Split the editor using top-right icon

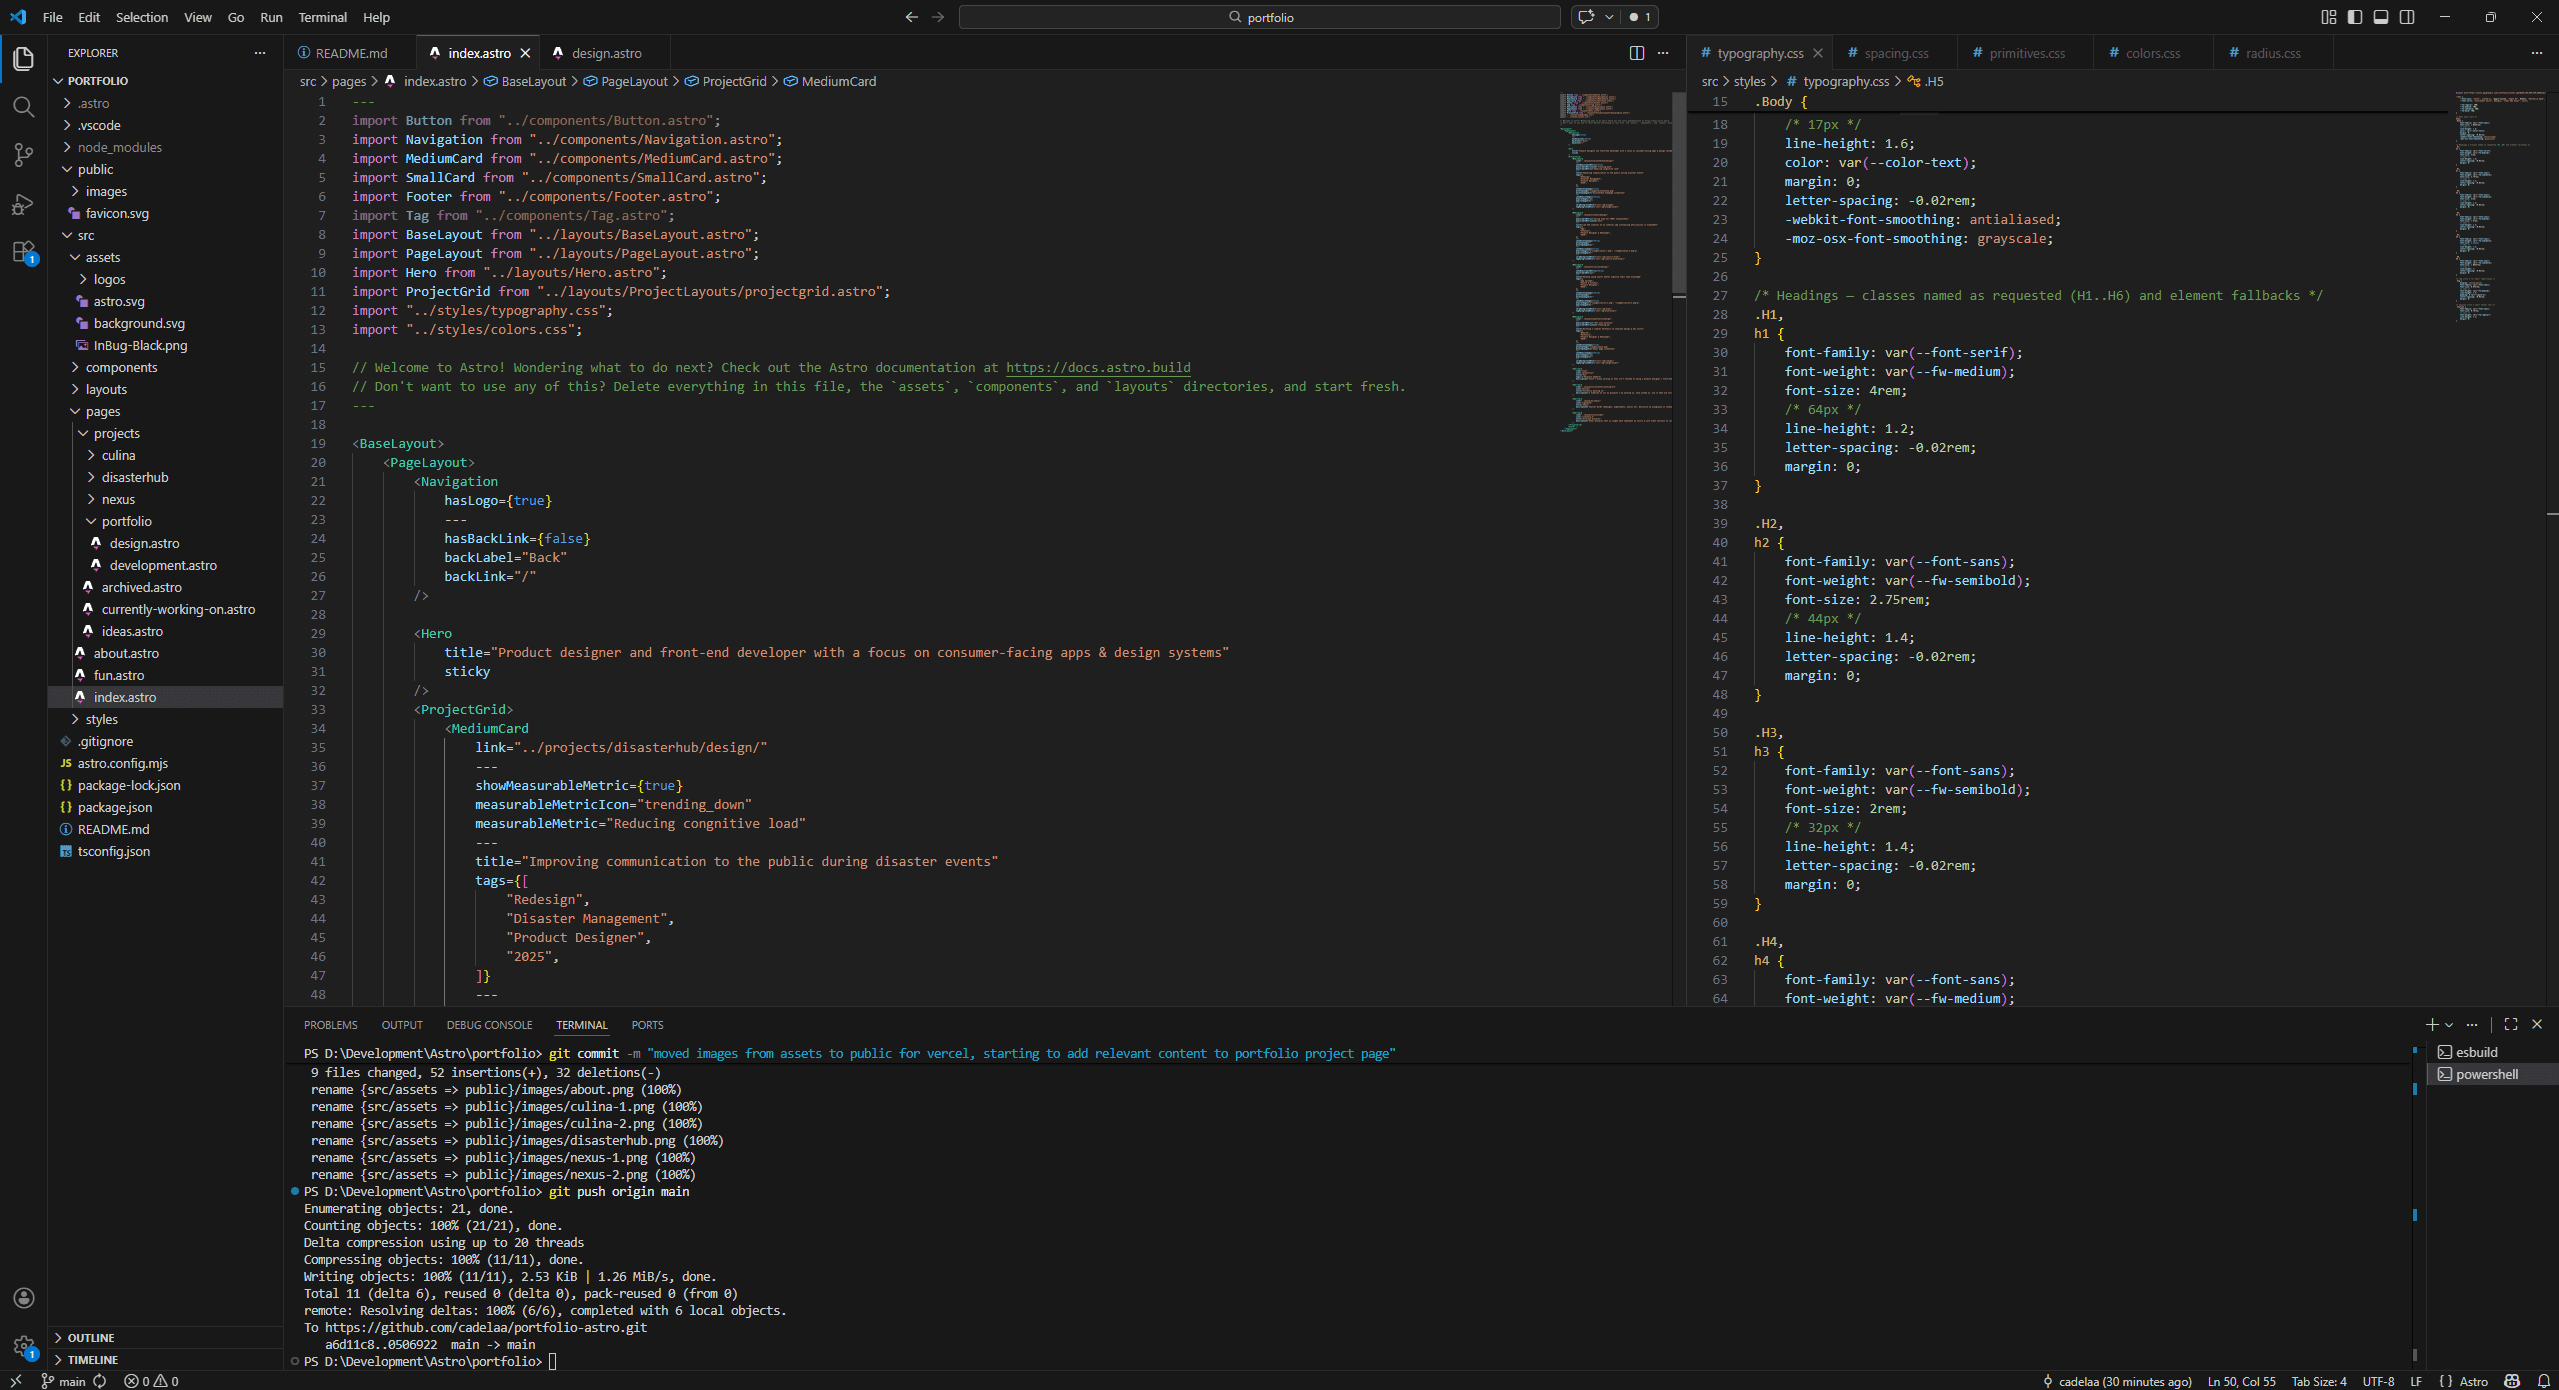tap(1636, 52)
